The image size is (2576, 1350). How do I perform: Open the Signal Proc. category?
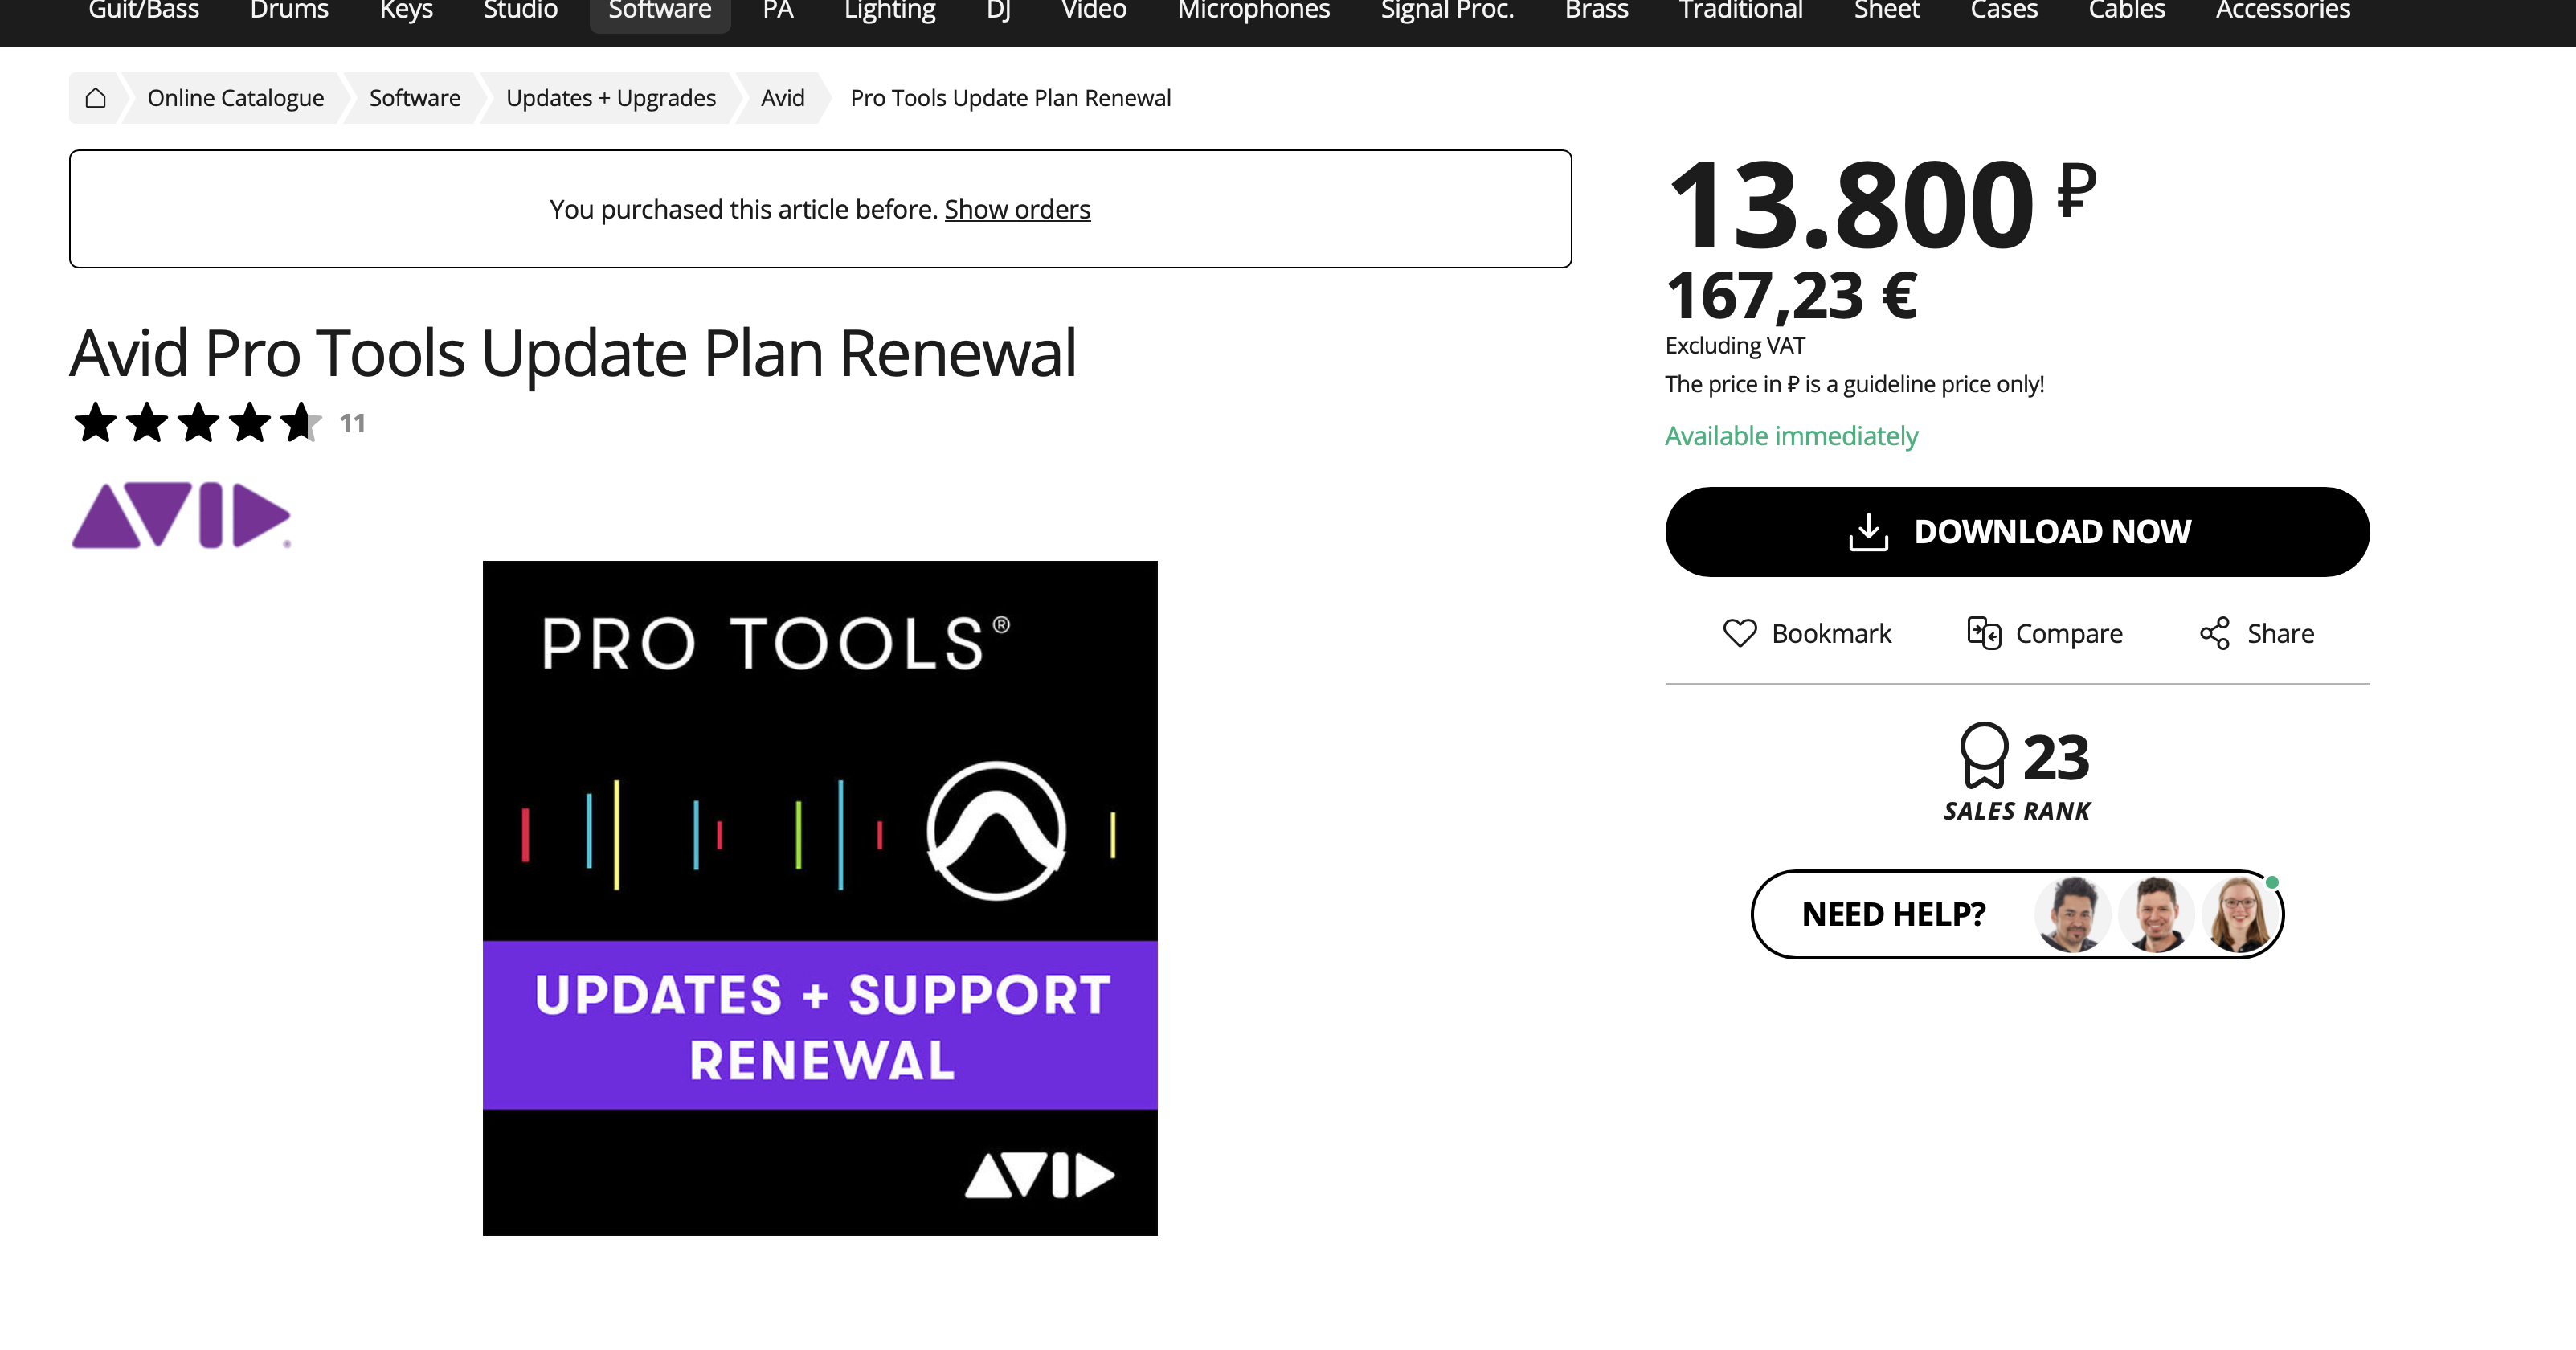pyautogui.click(x=1446, y=11)
